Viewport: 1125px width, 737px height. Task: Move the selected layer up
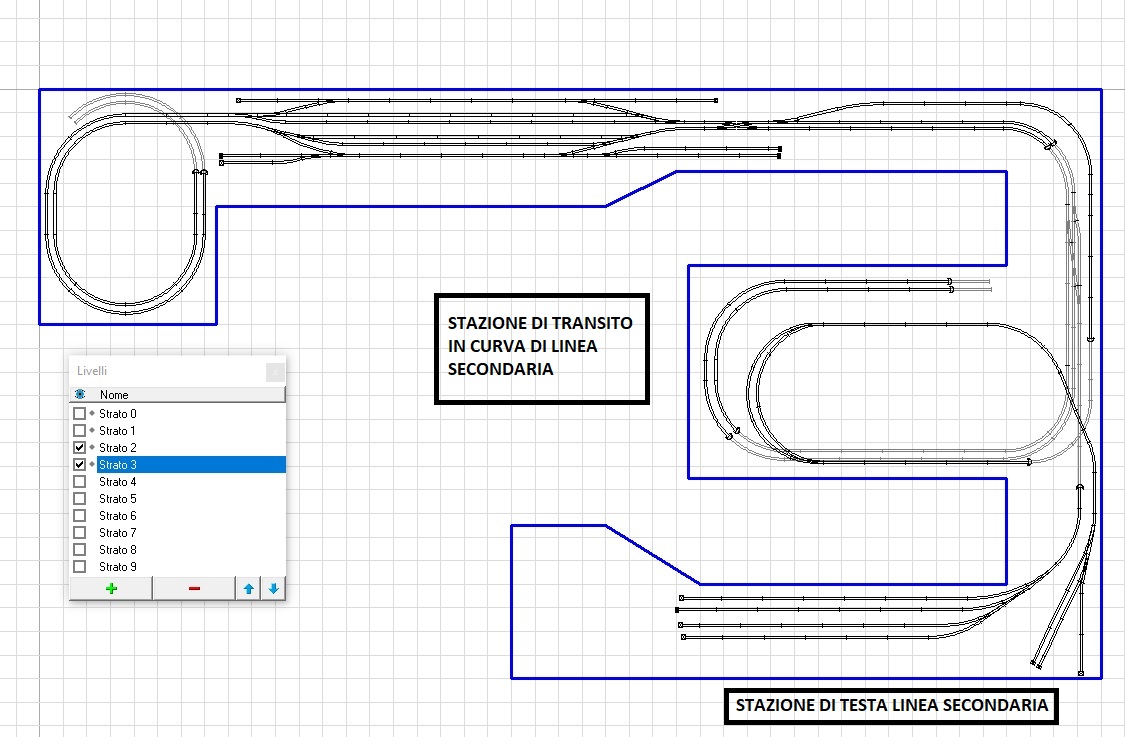248,588
